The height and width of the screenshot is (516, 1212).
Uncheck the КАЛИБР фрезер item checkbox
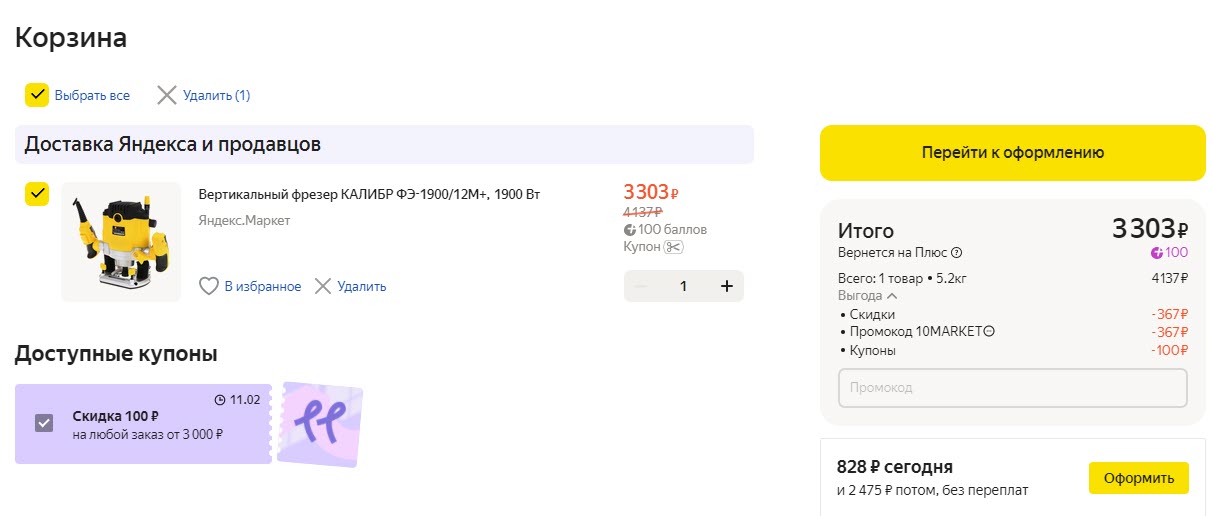click(37, 194)
